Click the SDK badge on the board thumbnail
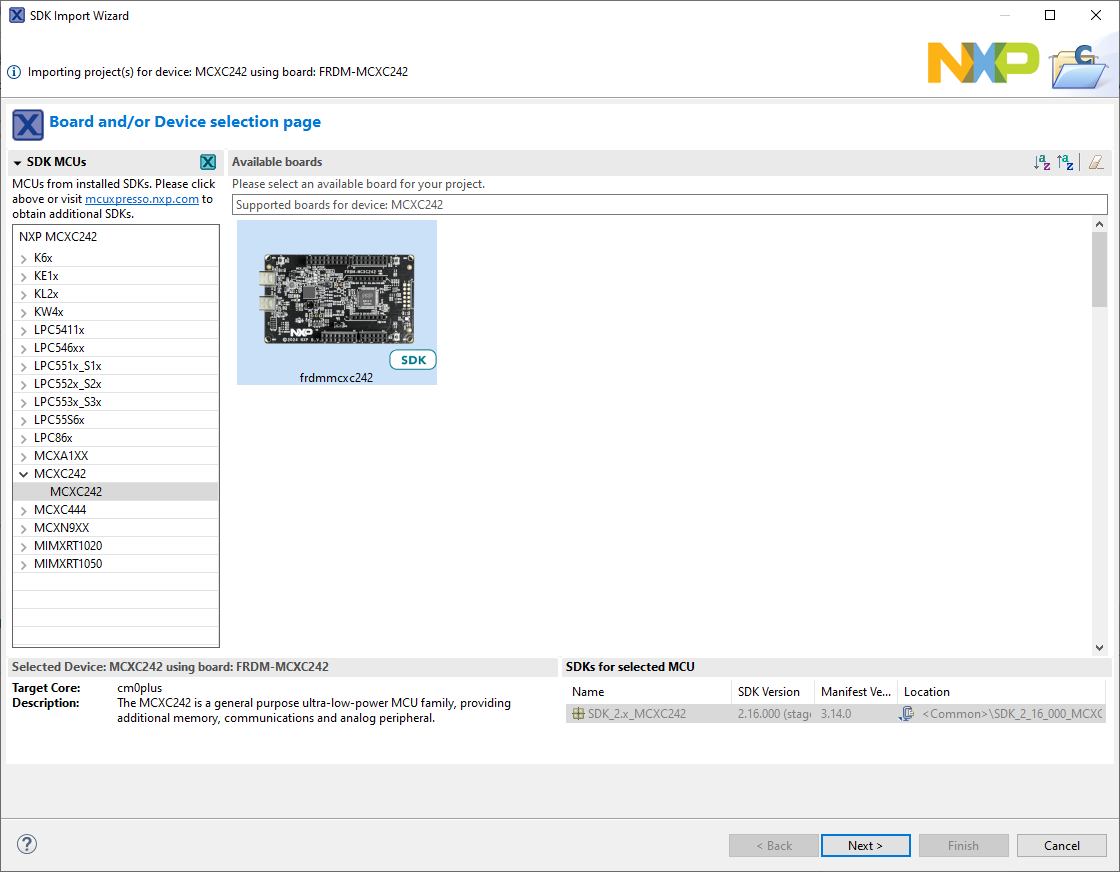The width and height of the screenshot is (1120, 872). click(x=412, y=360)
